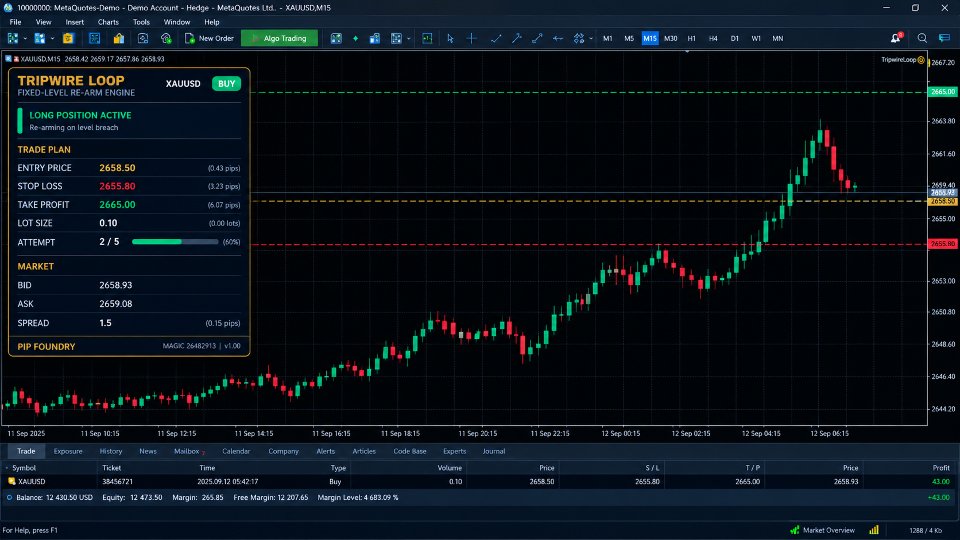Click the green-outlined chart toolbar icon
Screen dimensions: 960x540
click(427, 38)
